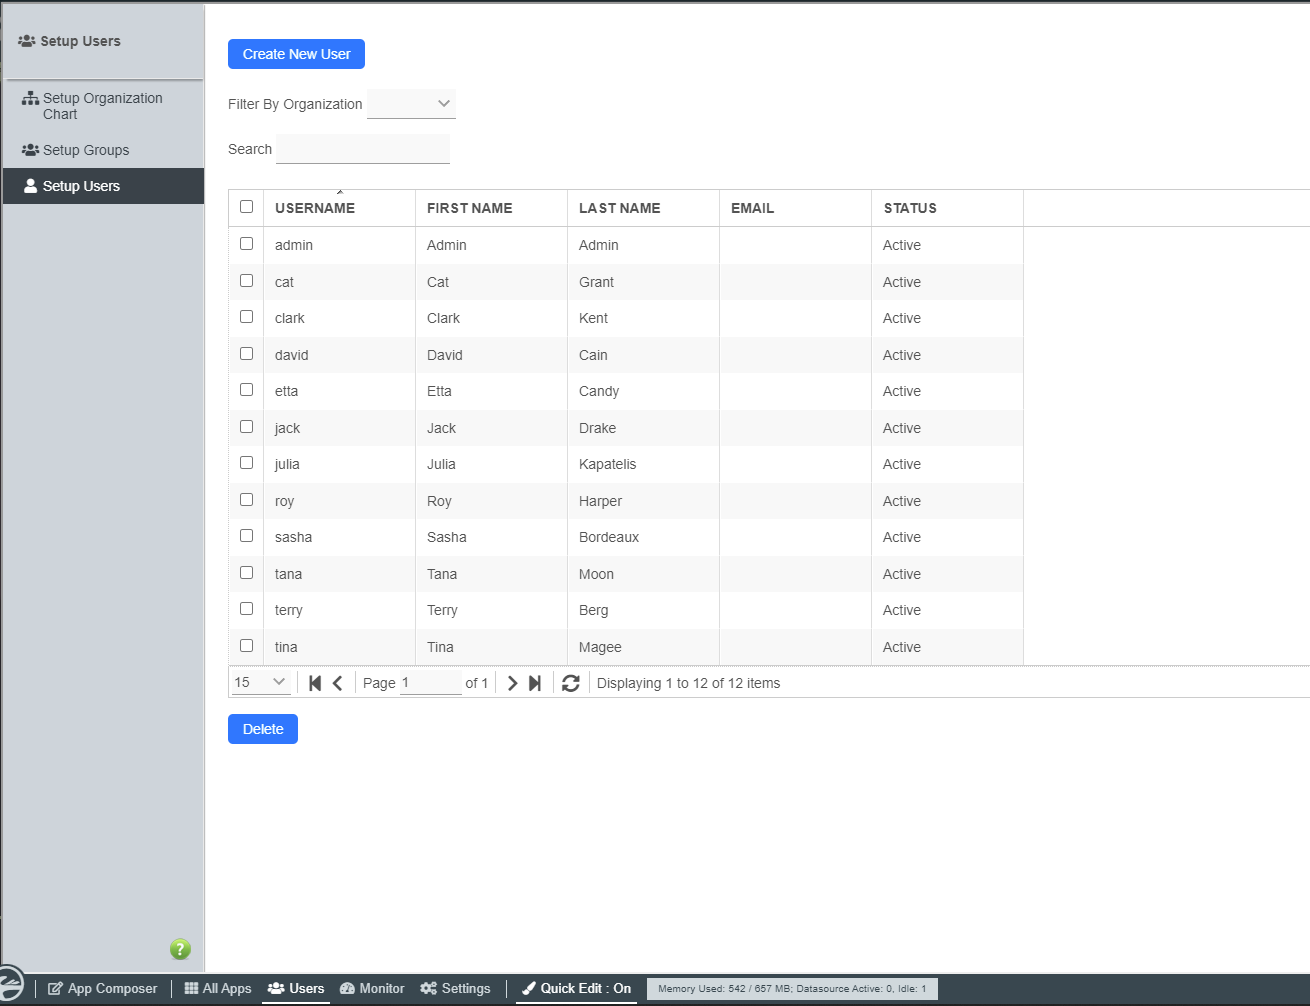The image size is (1310, 1006).
Task: Click the Page number input field
Action: [430, 683]
